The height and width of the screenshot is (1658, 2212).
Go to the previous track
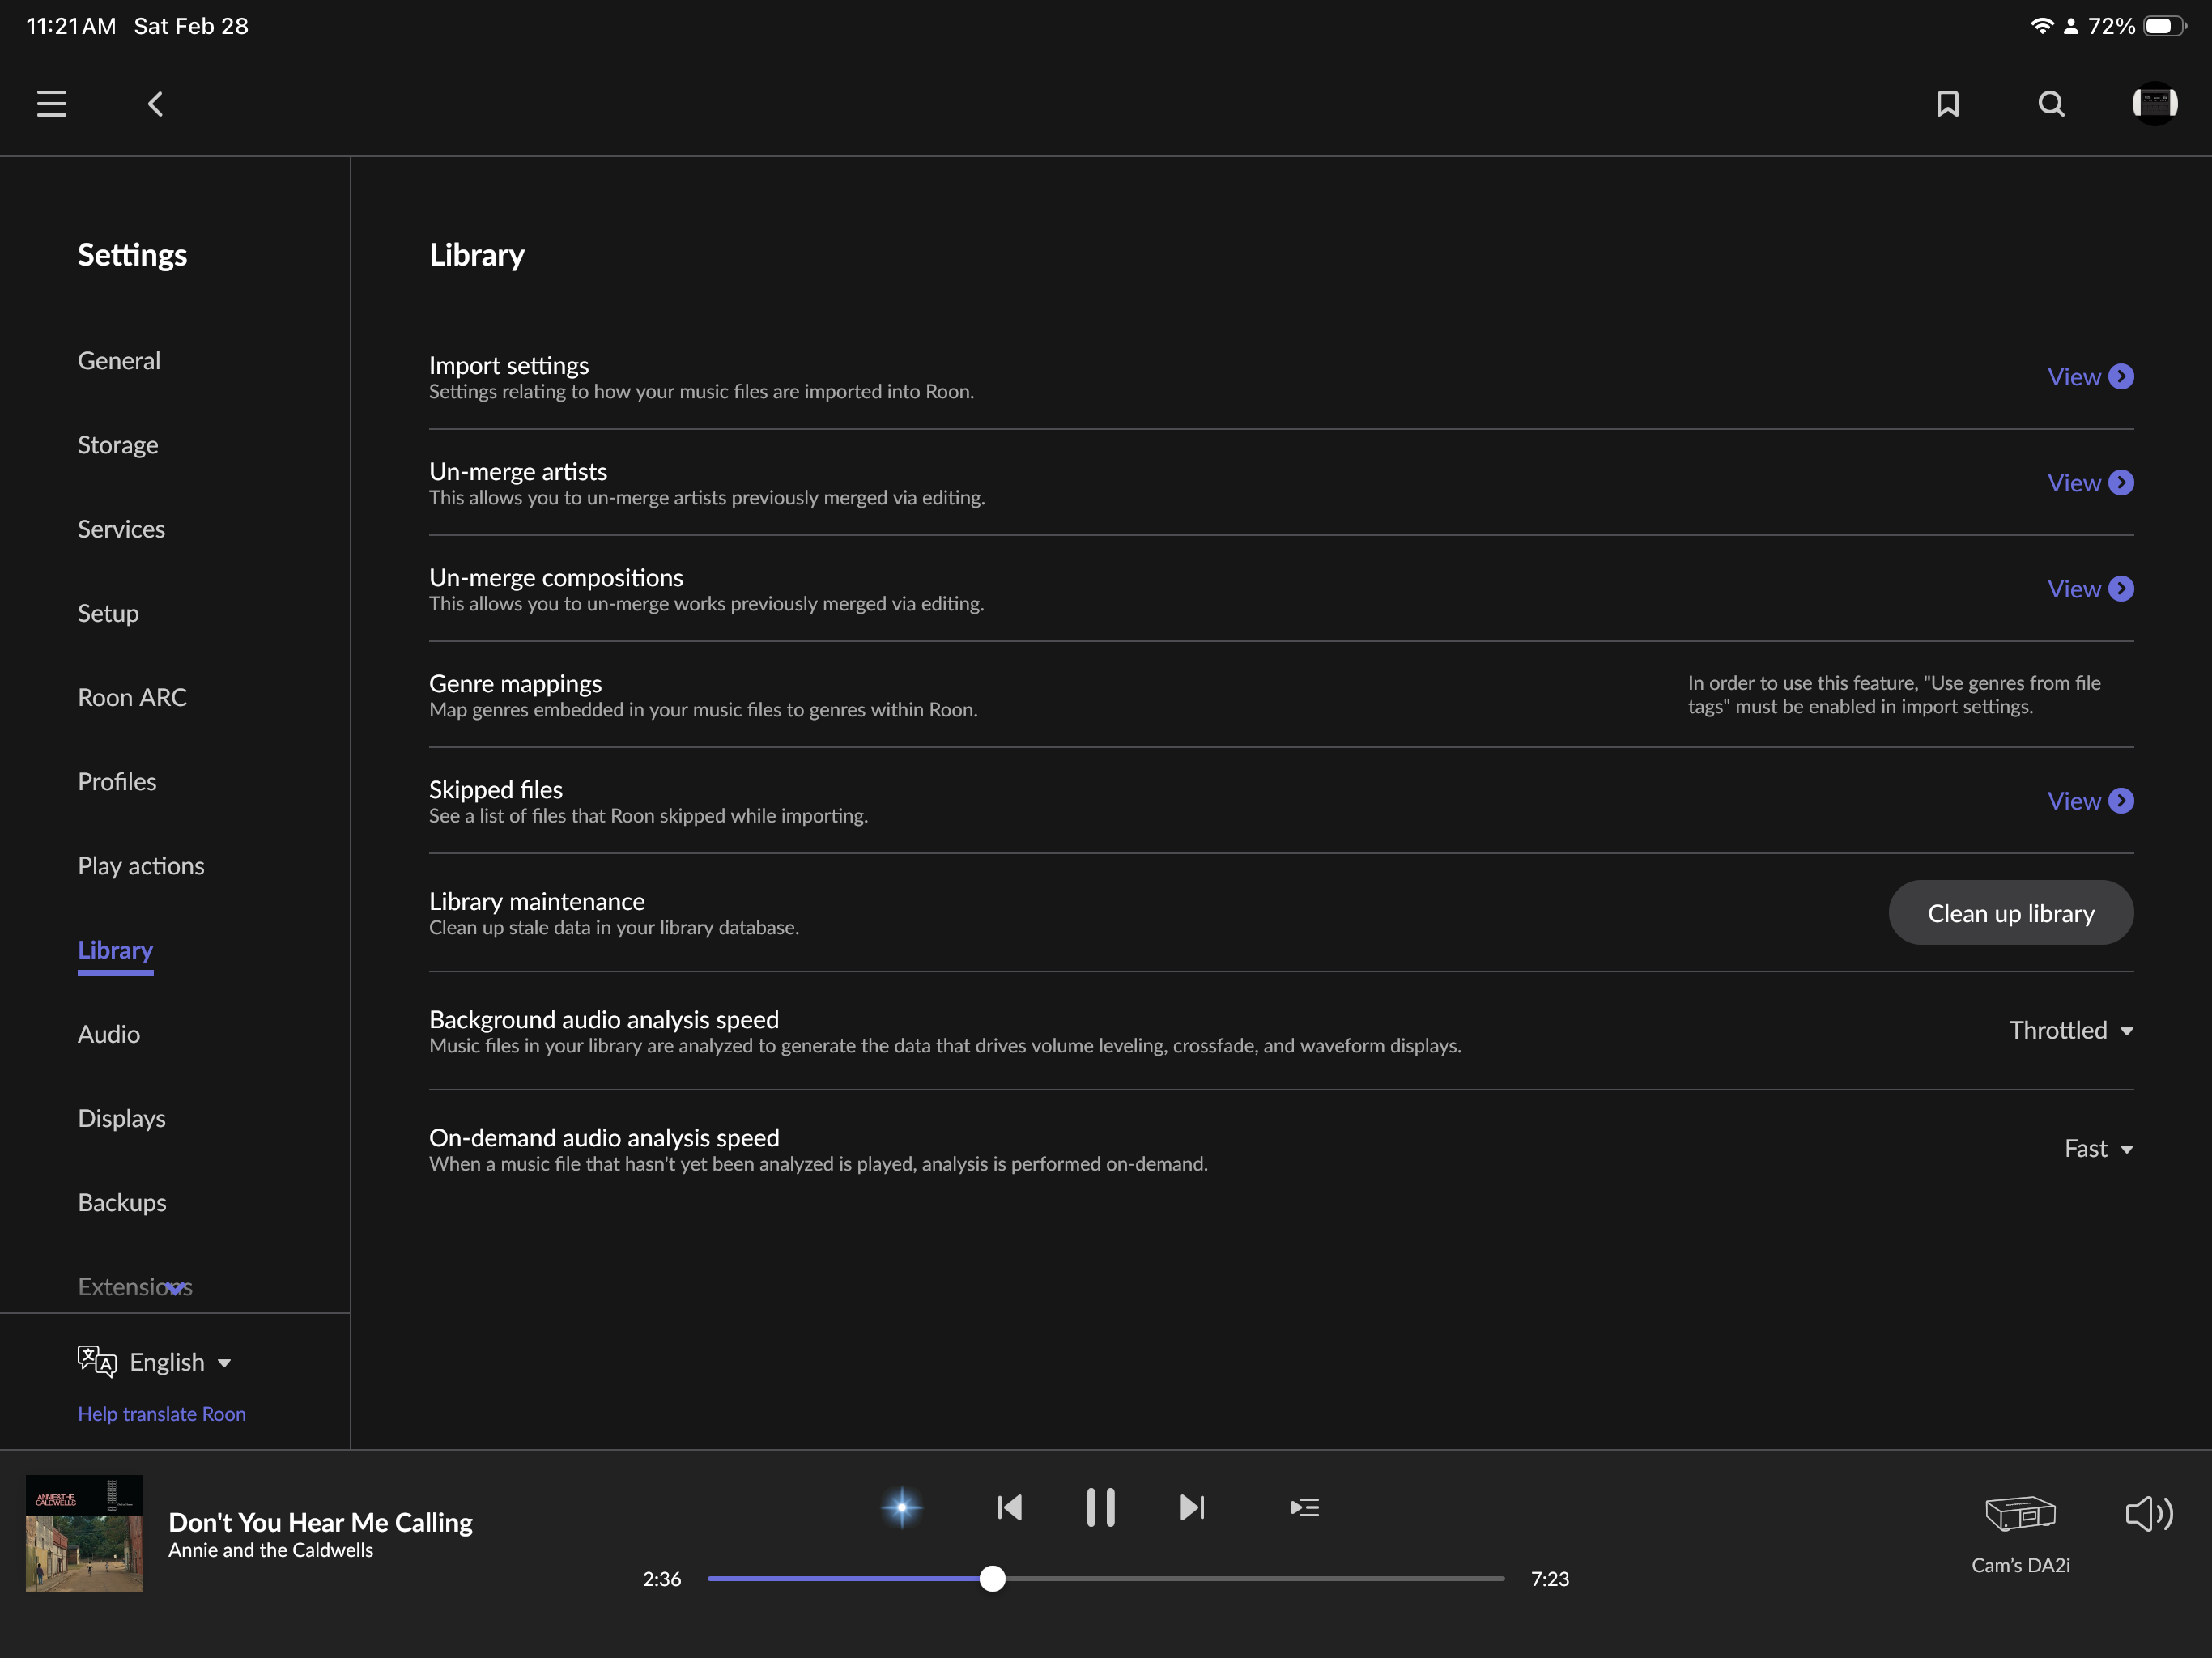1010,1507
